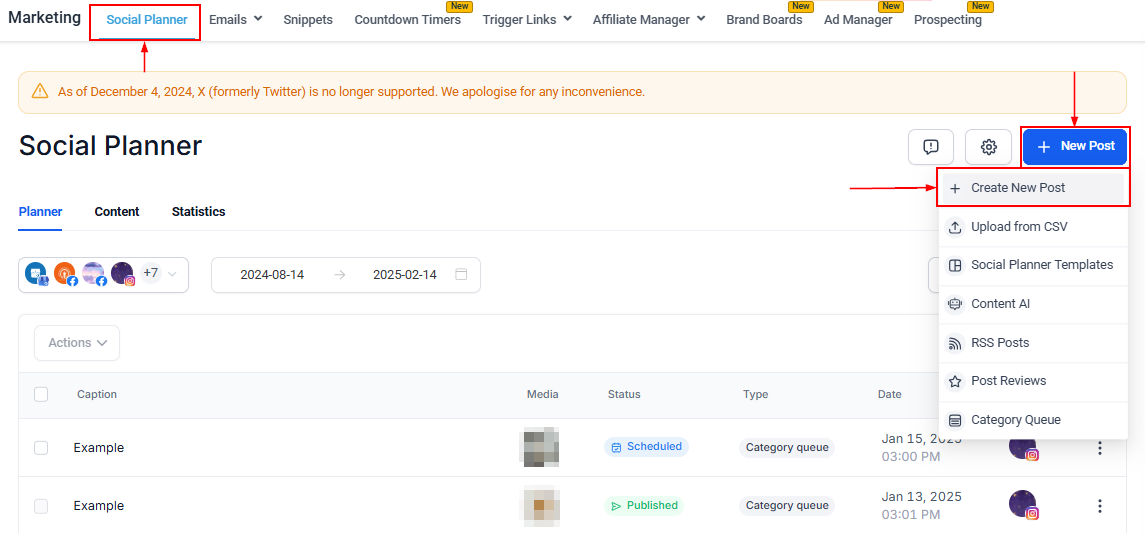Check the first Example post checkbox

[41, 448]
